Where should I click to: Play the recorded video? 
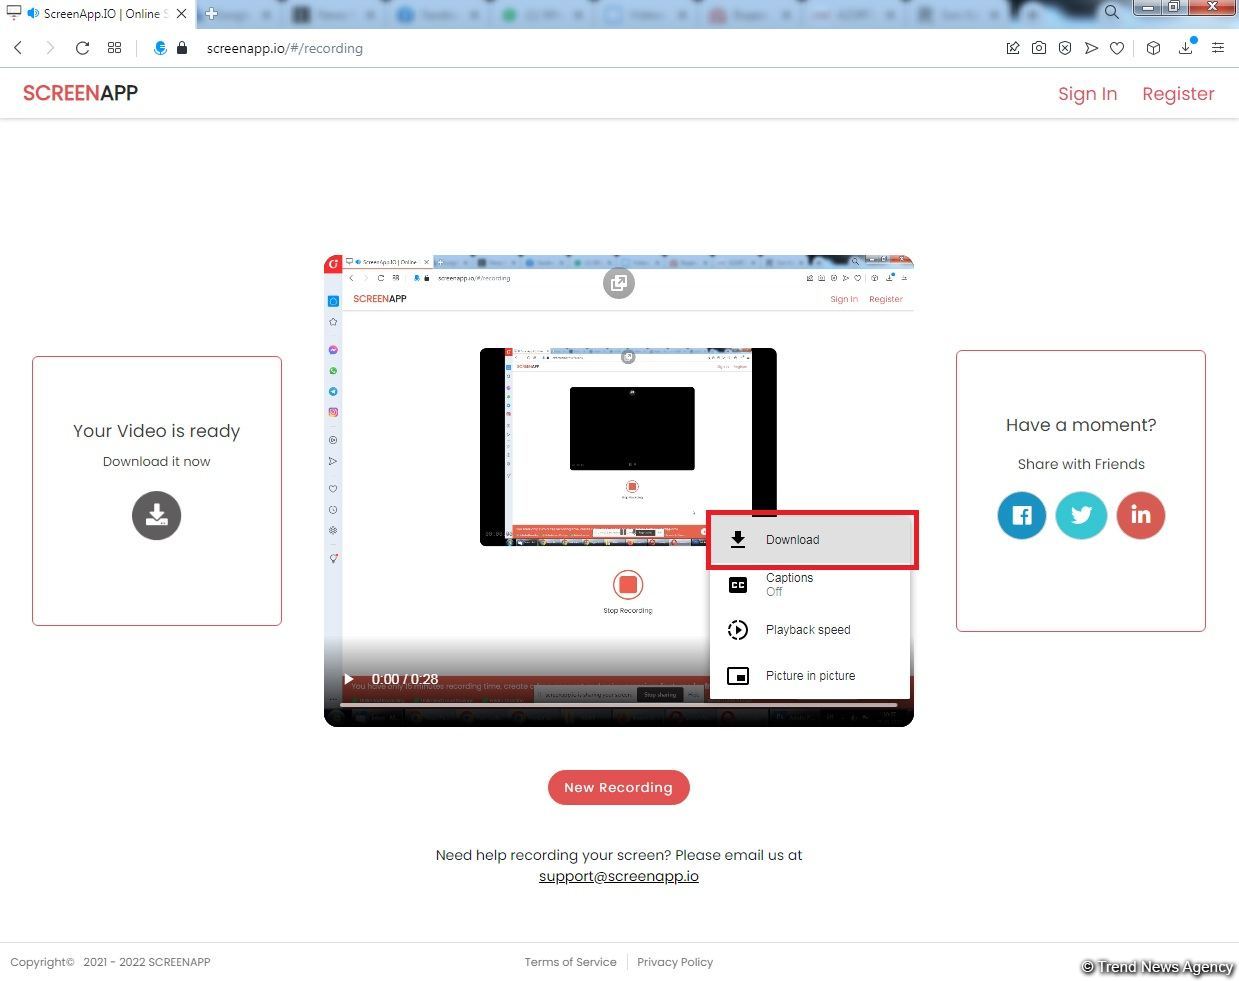(x=348, y=679)
